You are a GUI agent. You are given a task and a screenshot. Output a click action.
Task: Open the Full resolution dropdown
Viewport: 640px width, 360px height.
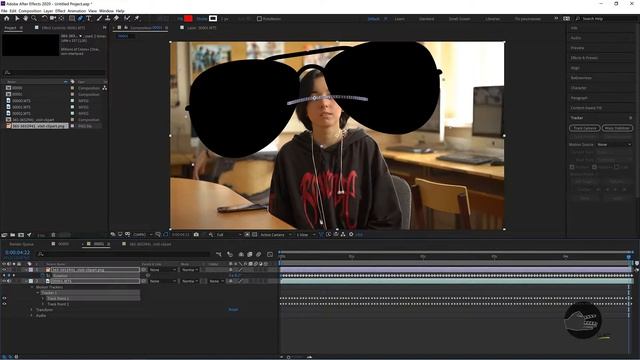tap(229, 235)
